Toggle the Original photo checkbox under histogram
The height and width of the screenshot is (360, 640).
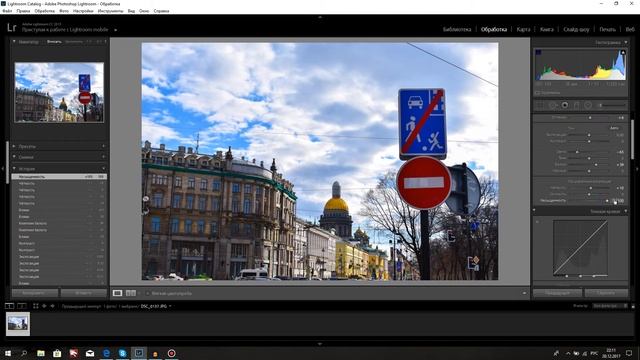tap(538, 93)
